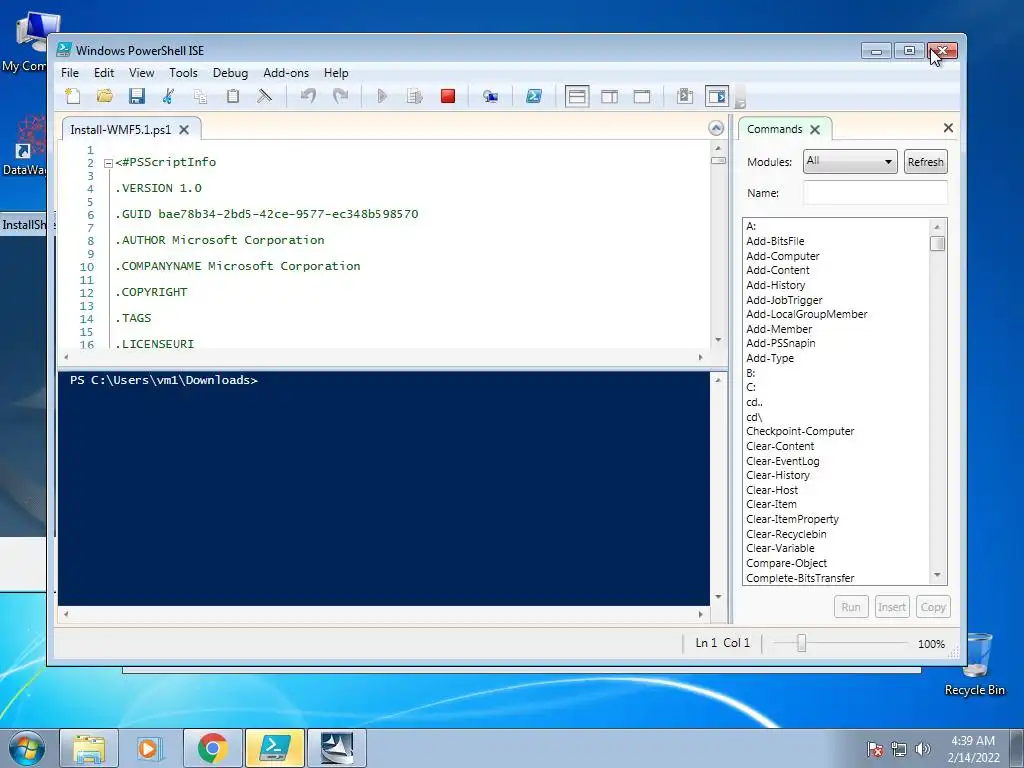Open the Help menu

point(336,73)
